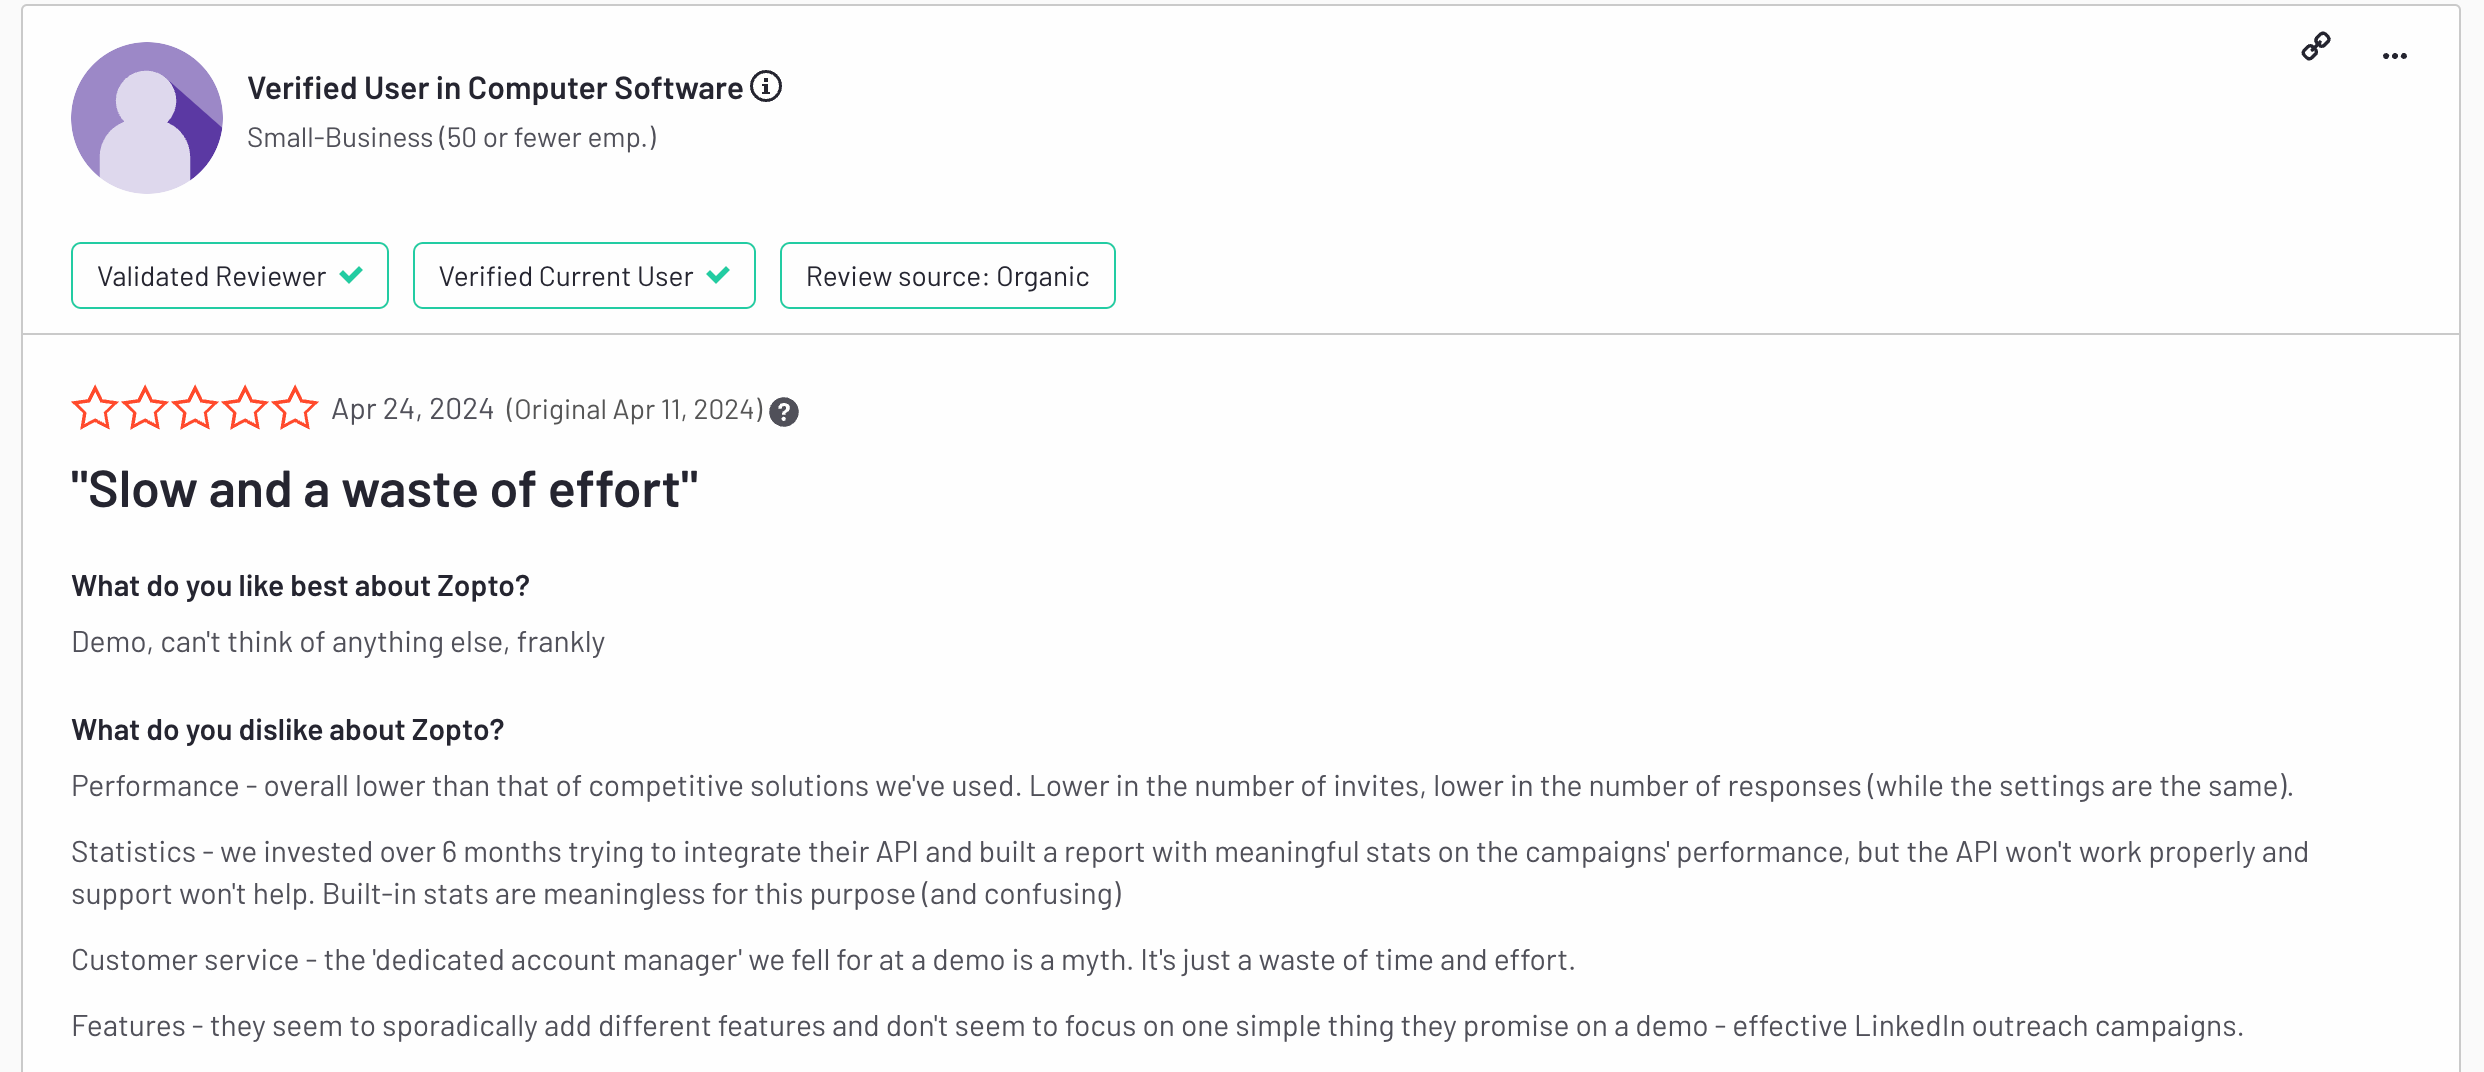Click the second rating star

(x=145, y=408)
